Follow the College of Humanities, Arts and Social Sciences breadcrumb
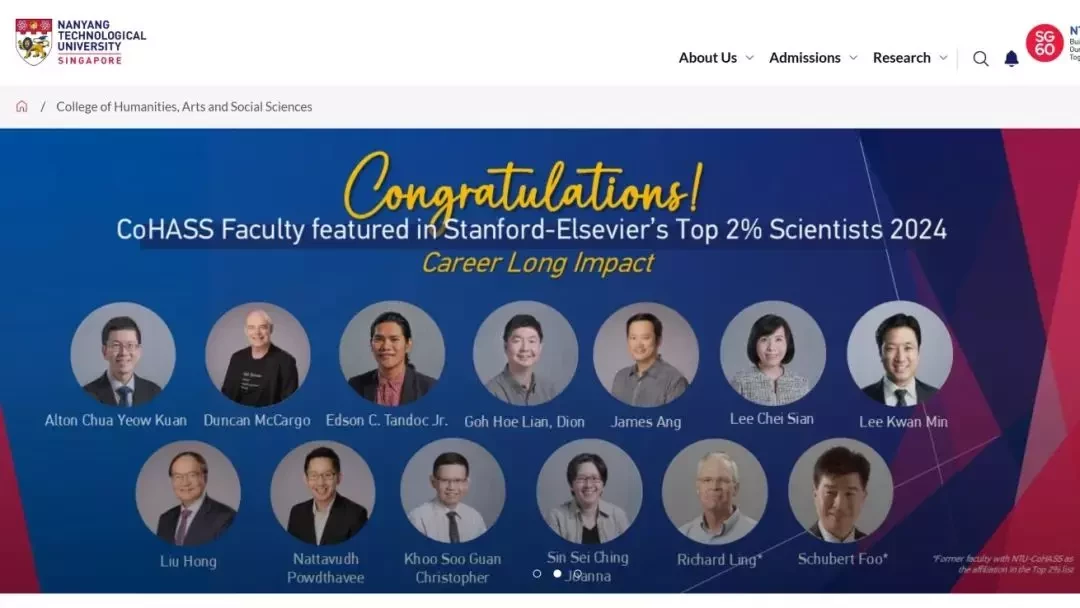 click(184, 107)
